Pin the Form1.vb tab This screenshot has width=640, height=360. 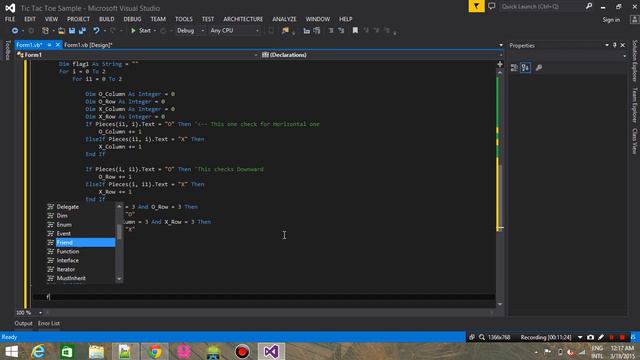pos(49,45)
